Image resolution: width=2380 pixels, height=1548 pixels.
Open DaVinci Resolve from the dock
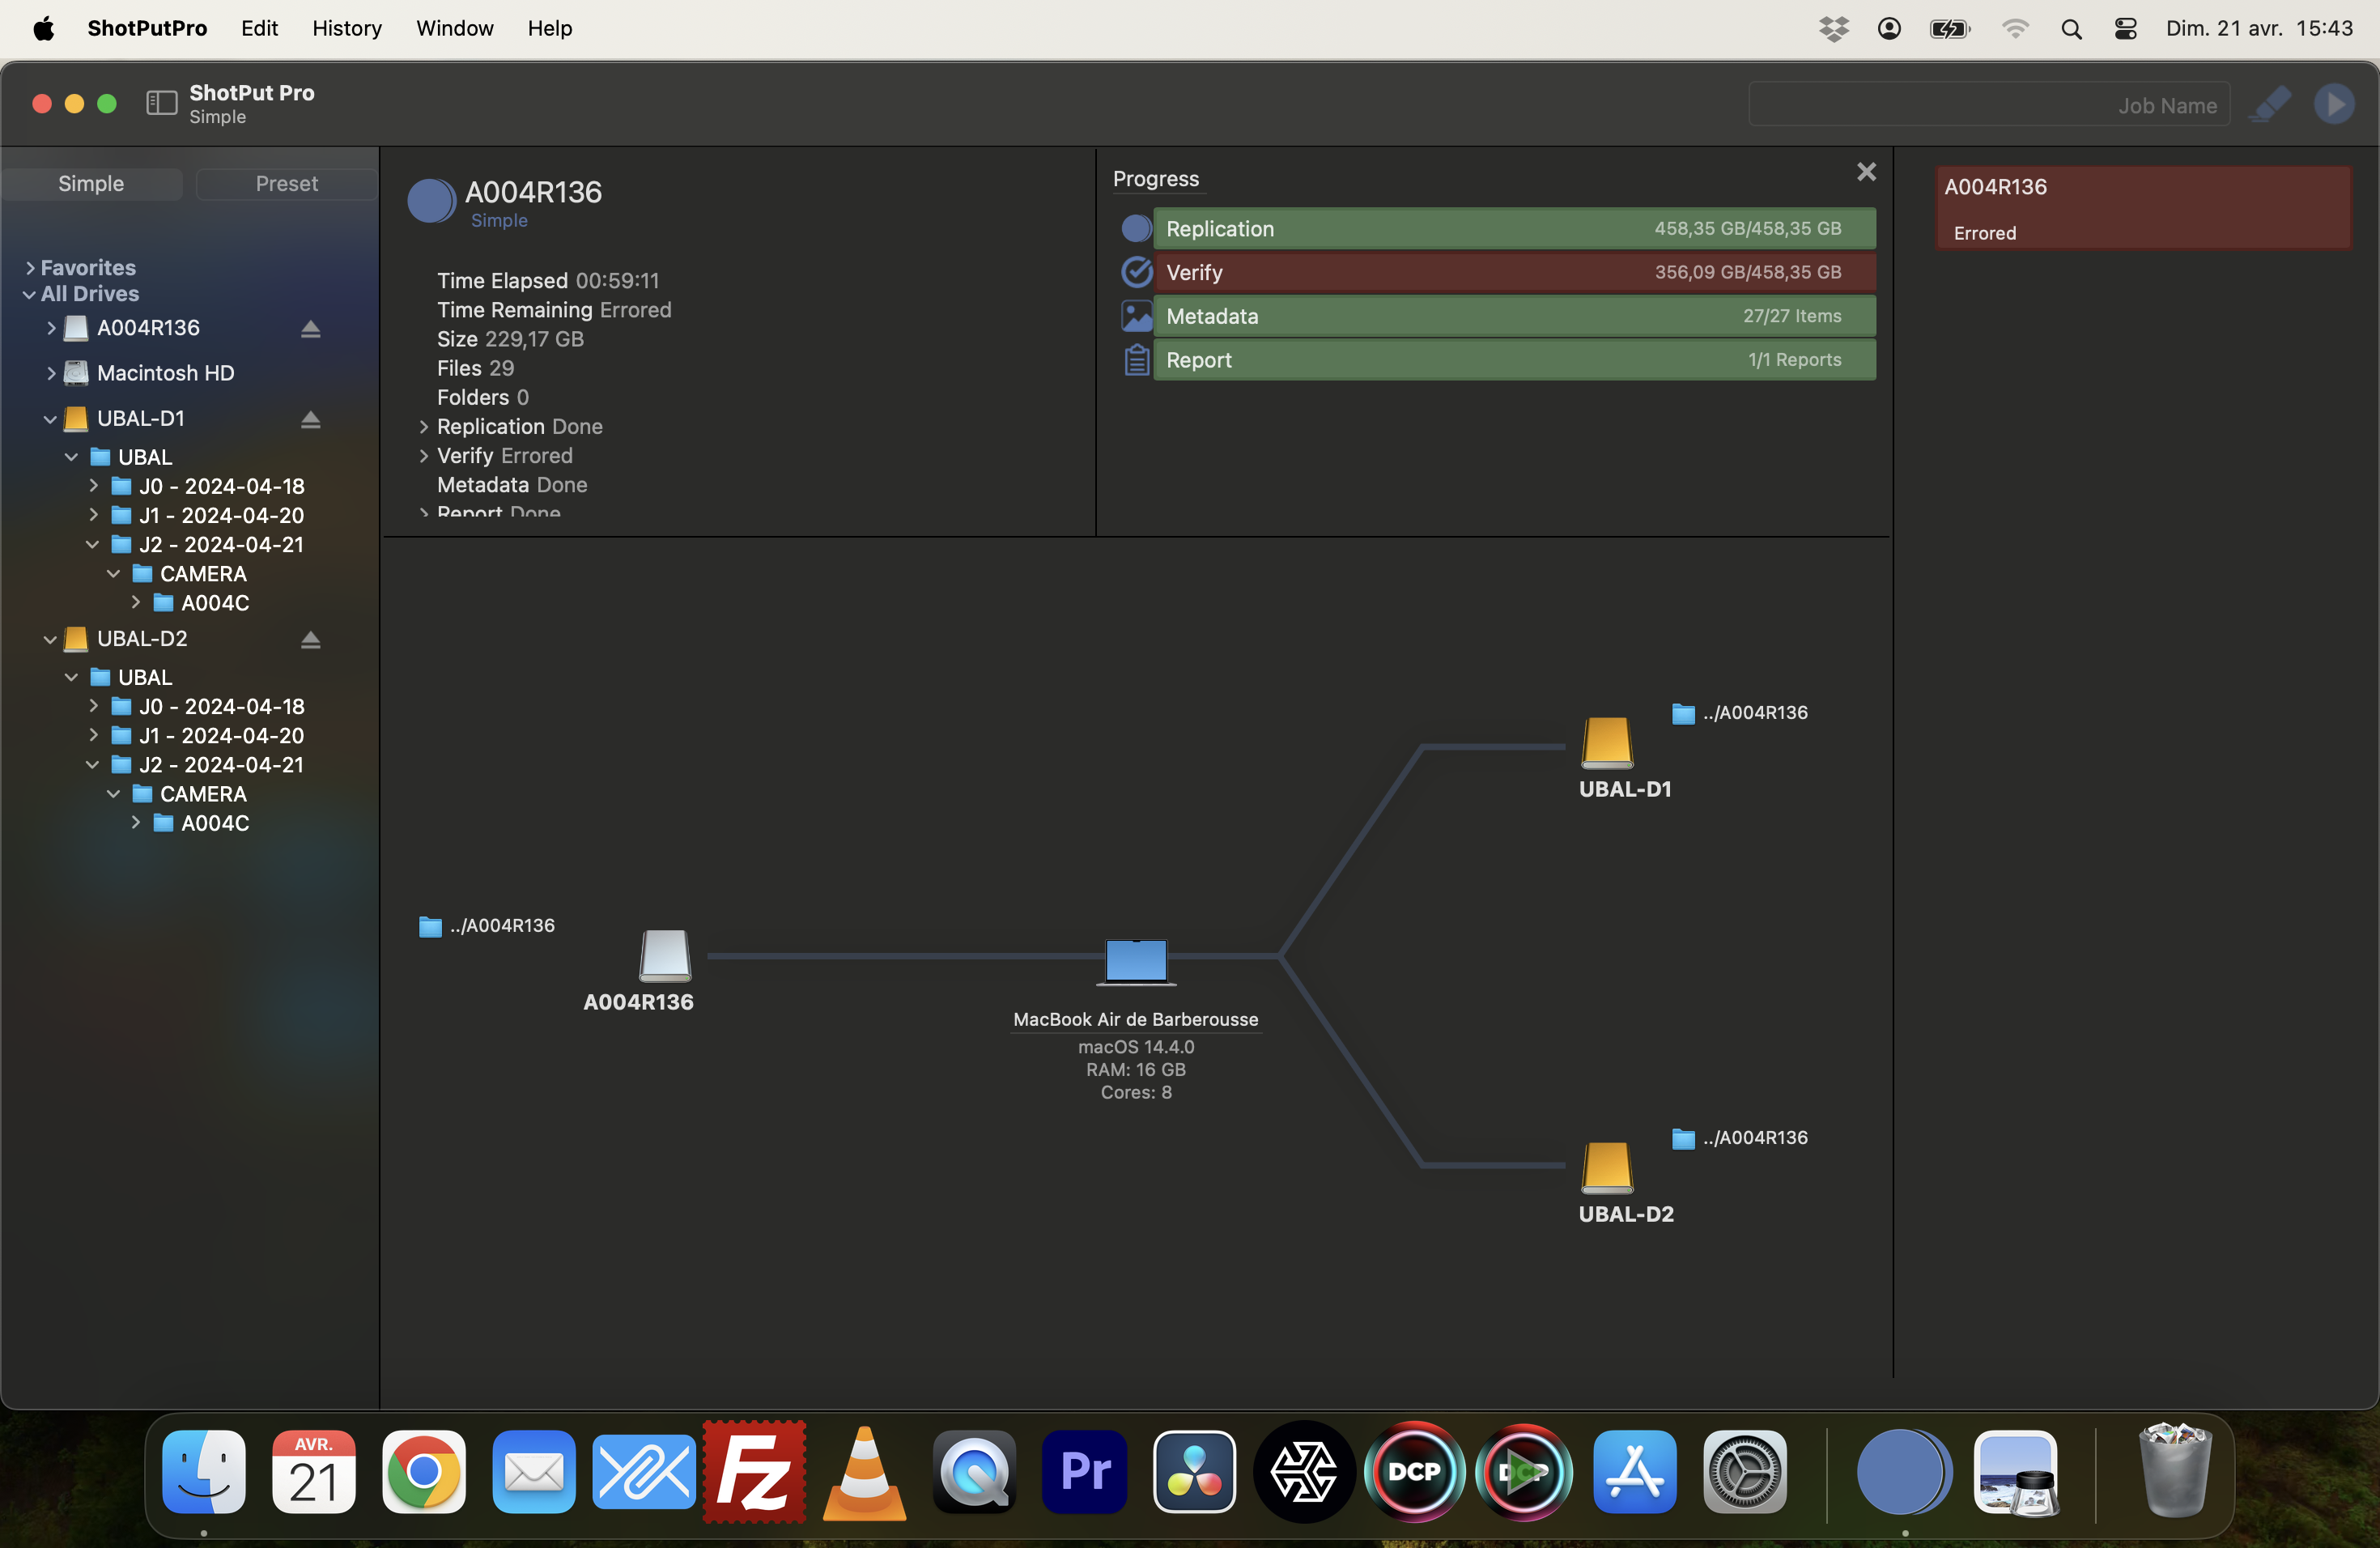[x=1194, y=1471]
